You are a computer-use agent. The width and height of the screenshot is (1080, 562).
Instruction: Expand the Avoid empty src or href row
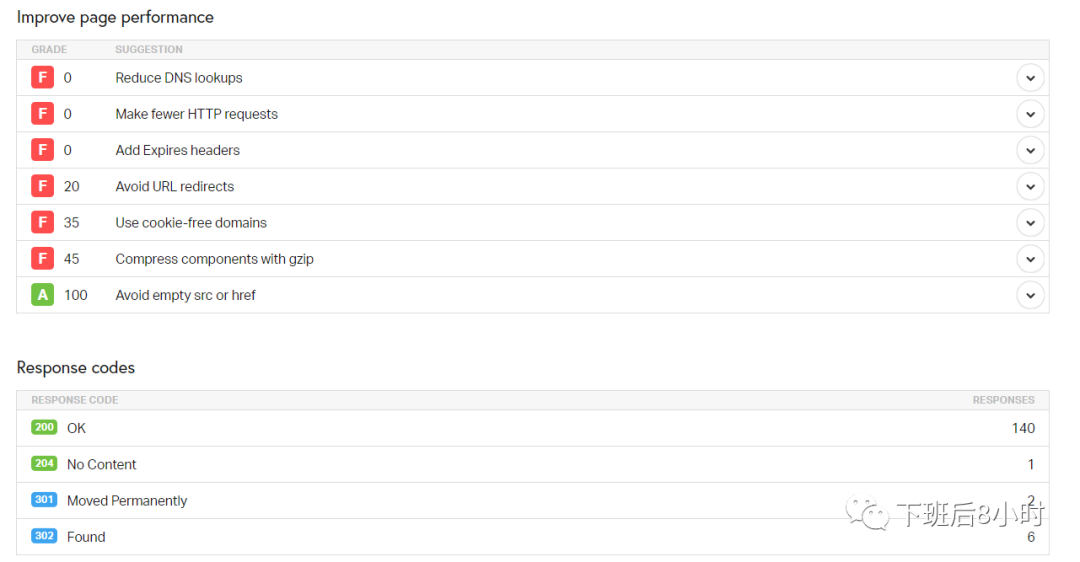[1030, 295]
